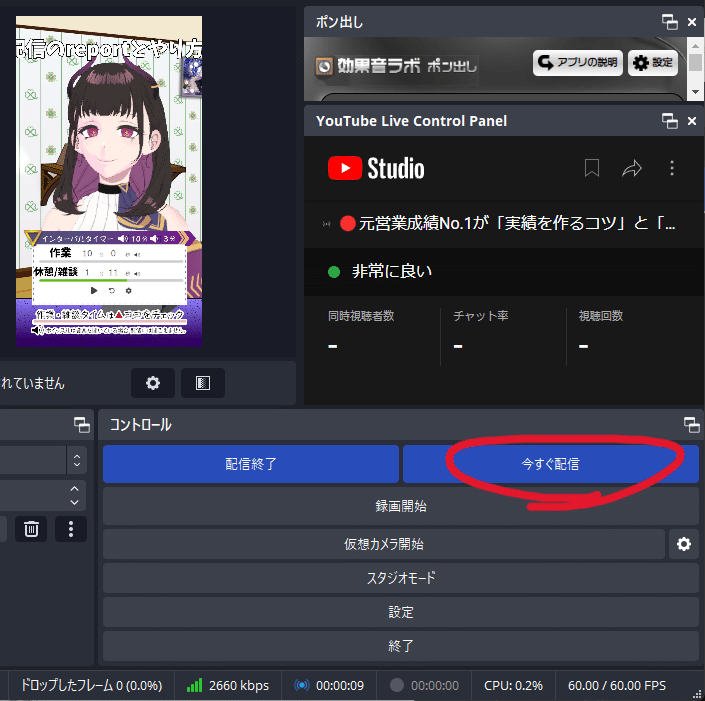Click the 視聴回数 stat
This screenshot has width=705, height=701.
(x=601, y=331)
